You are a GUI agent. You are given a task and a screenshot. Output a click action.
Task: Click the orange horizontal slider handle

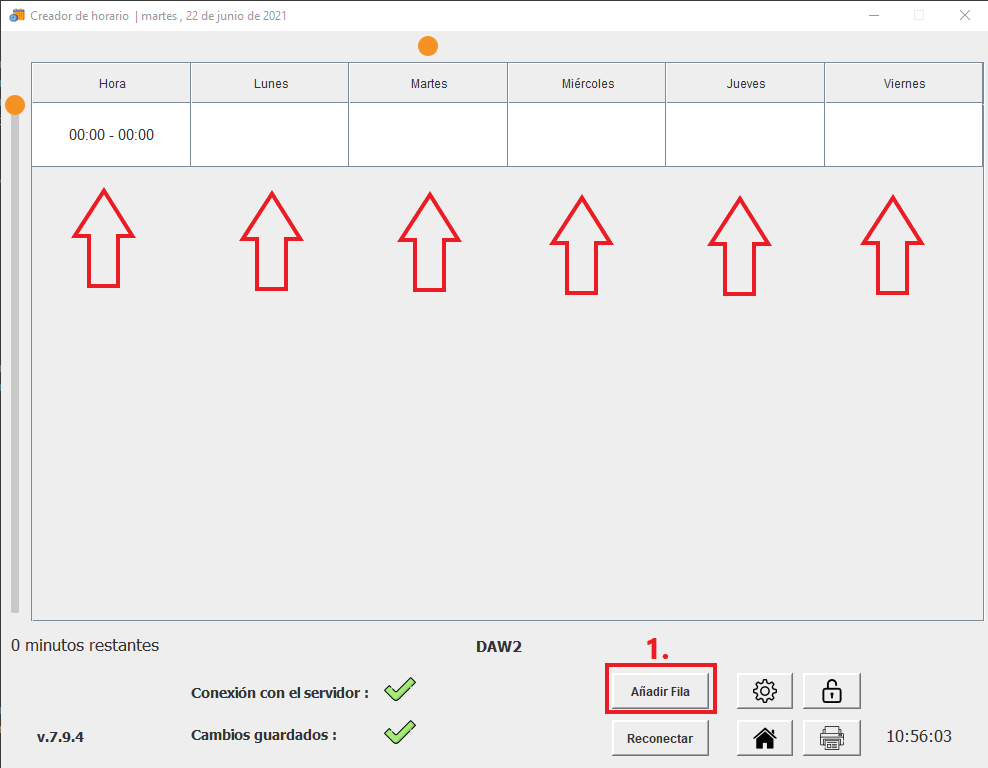428,46
